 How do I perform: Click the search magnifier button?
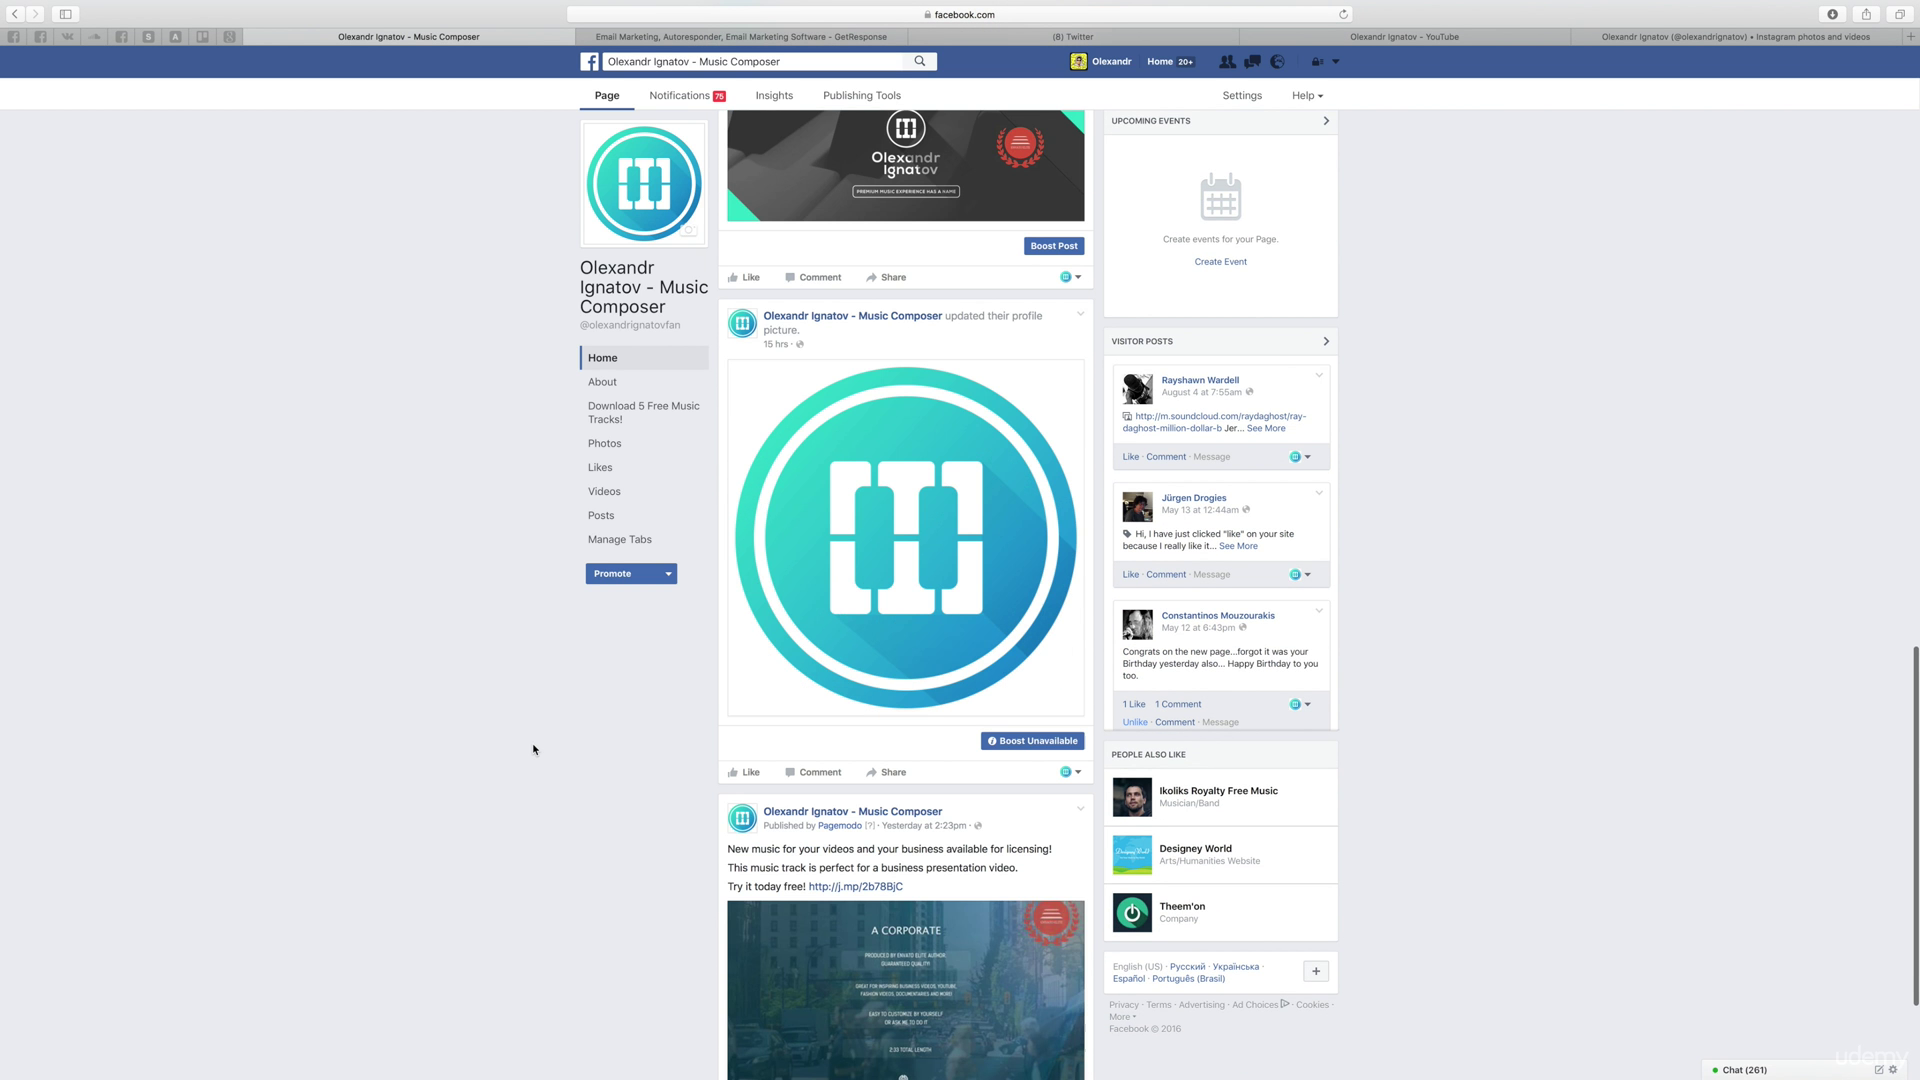coord(920,61)
